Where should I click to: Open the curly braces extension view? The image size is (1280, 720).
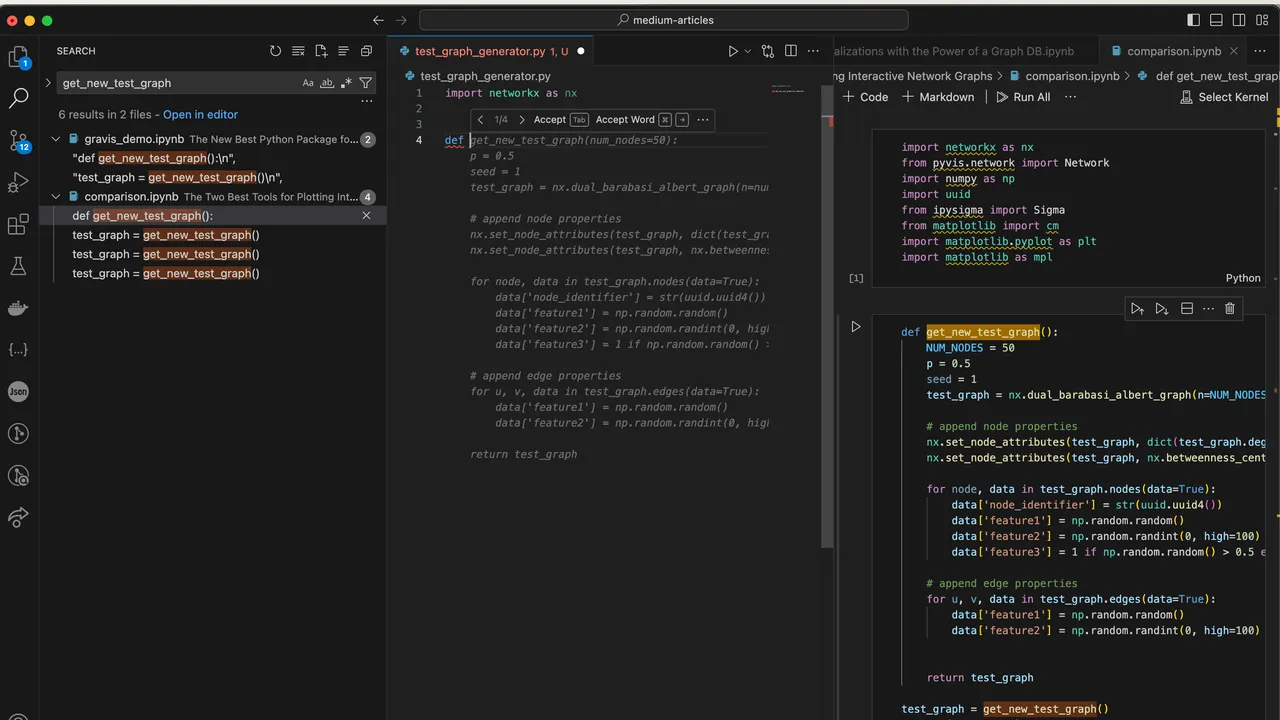(18, 350)
